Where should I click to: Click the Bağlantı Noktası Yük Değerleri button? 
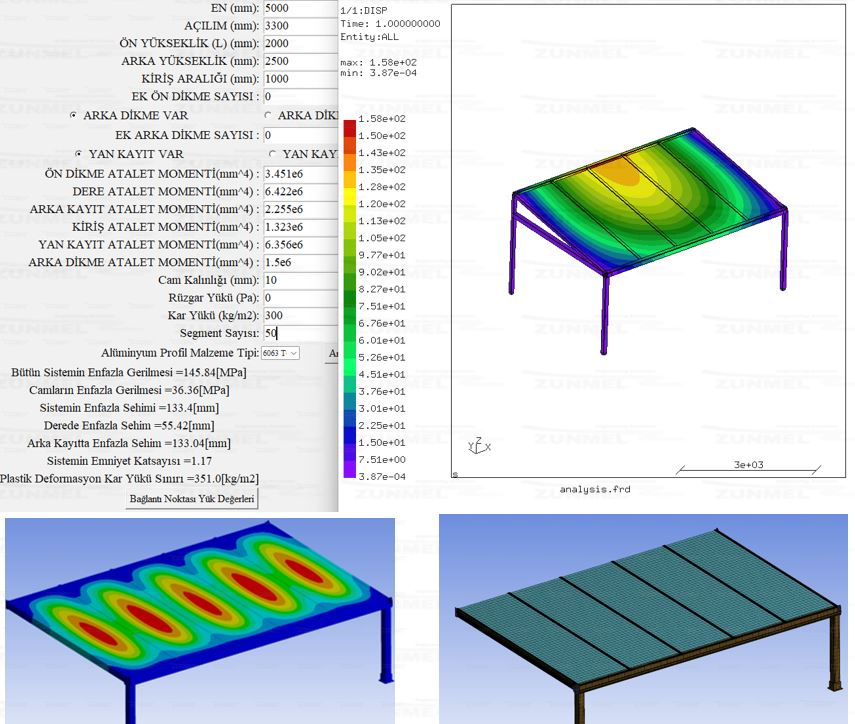coord(192,499)
